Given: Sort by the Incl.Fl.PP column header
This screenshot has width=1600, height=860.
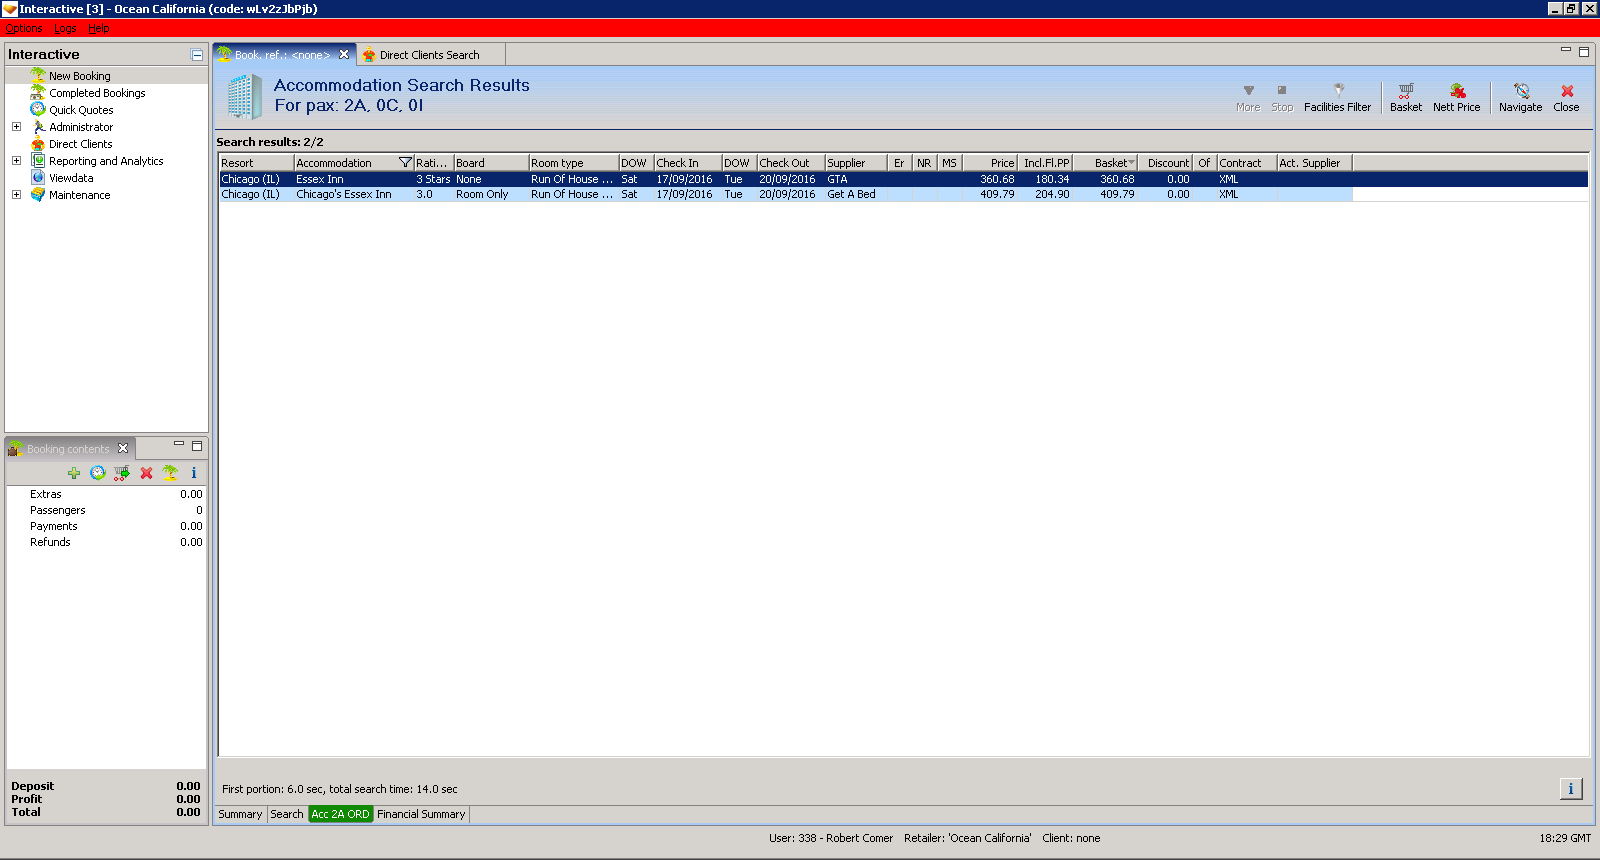Looking at the screenshot, I should click(x=1046, y=163).
